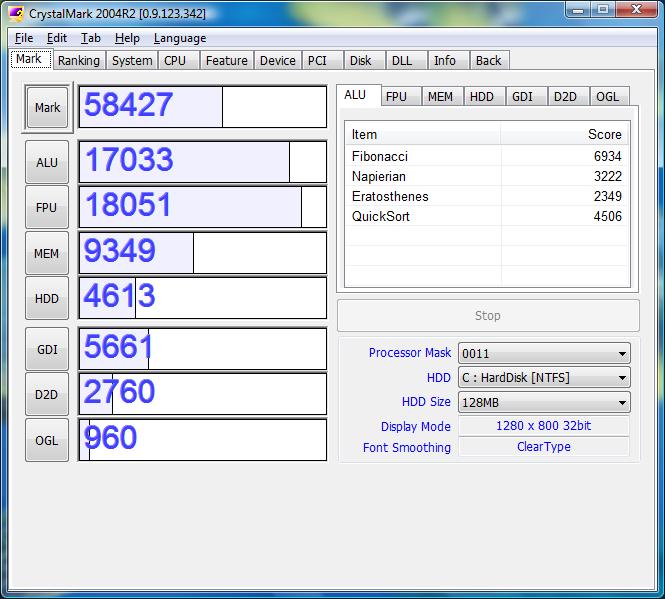The width and height of the screenshot is (665, 599).
Task: Open the File menu
Action: point(24,38)
